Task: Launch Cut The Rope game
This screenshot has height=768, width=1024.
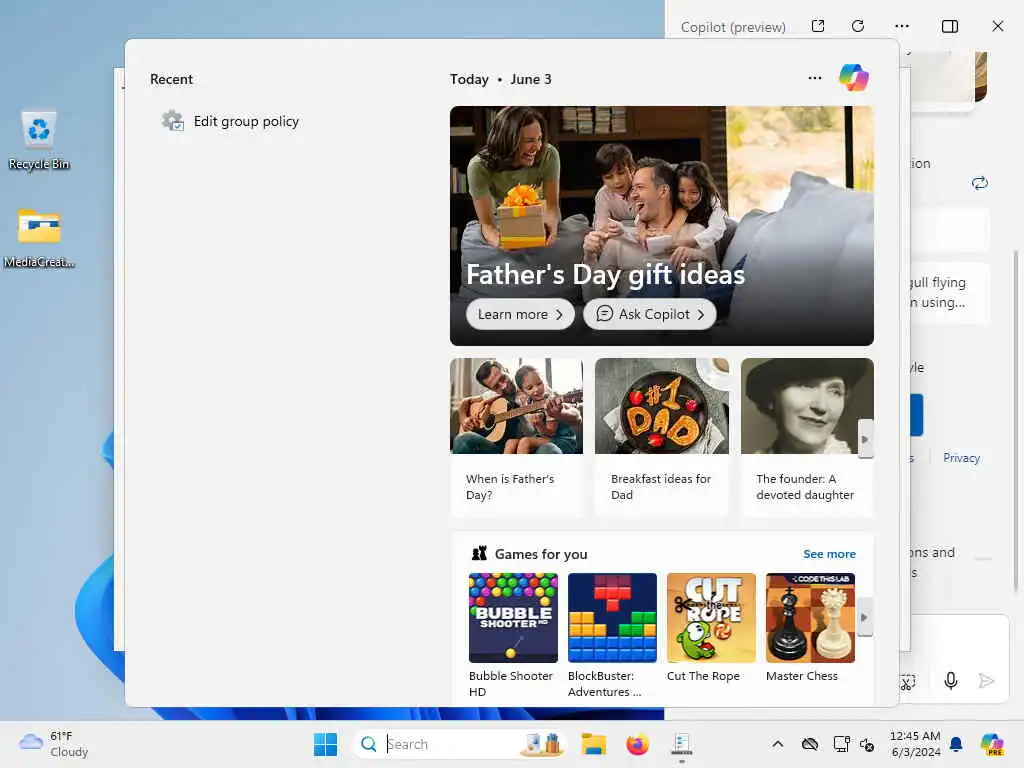Action: 711,628
